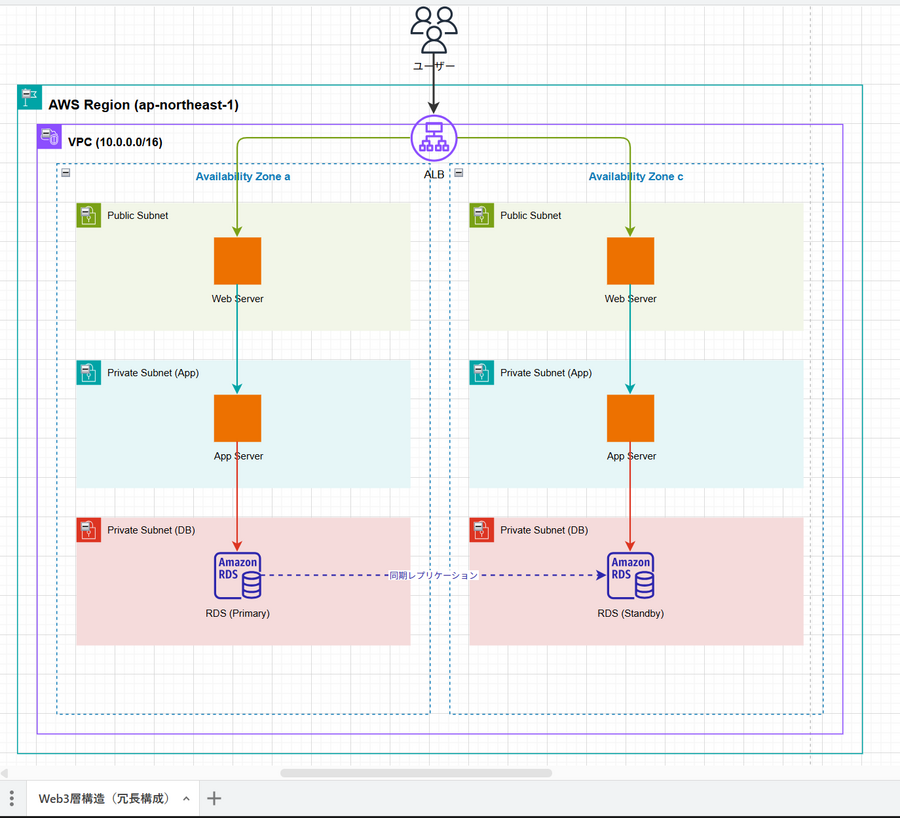Image resolution: width=900 pixels, height=818 pixels.
Task: Select the RDS (Primary) database icon
Action: [x=238, y=576]
